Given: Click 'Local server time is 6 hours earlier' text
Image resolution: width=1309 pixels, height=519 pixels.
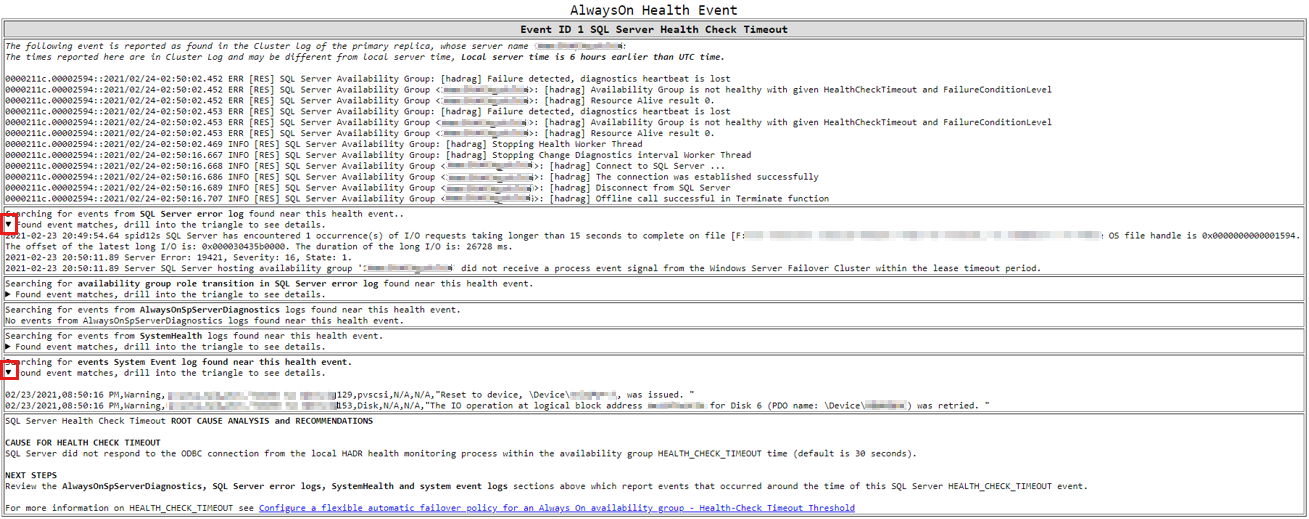Looking at the screenshot, I should pos(592,57).
